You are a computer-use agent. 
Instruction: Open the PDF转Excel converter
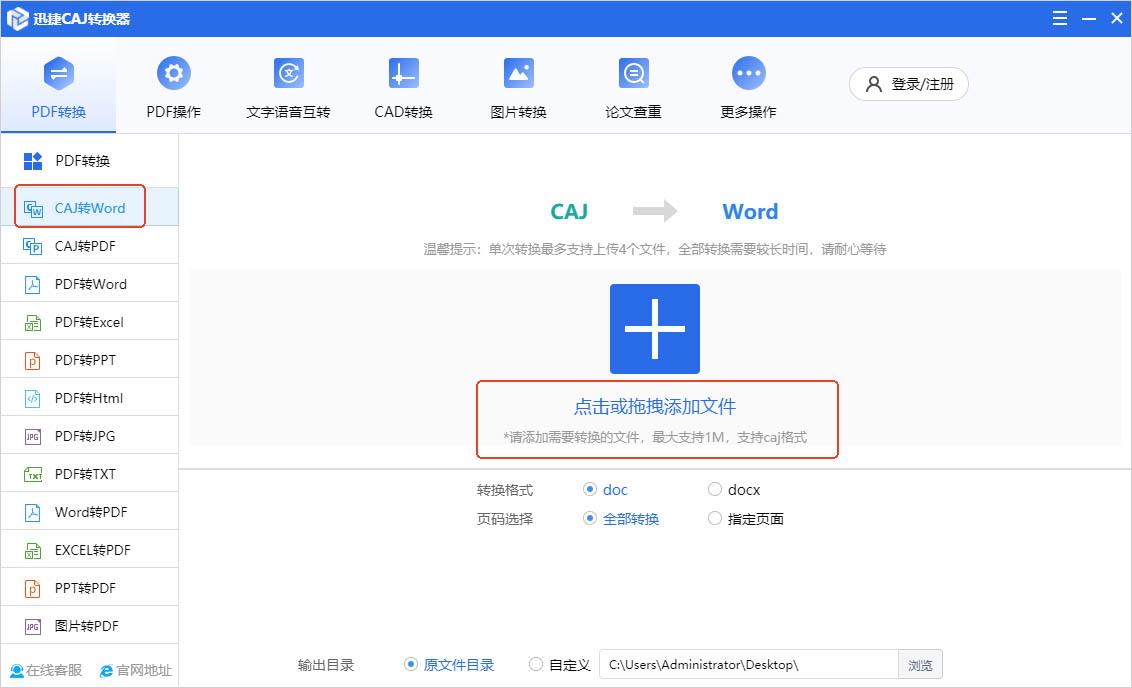90,321
